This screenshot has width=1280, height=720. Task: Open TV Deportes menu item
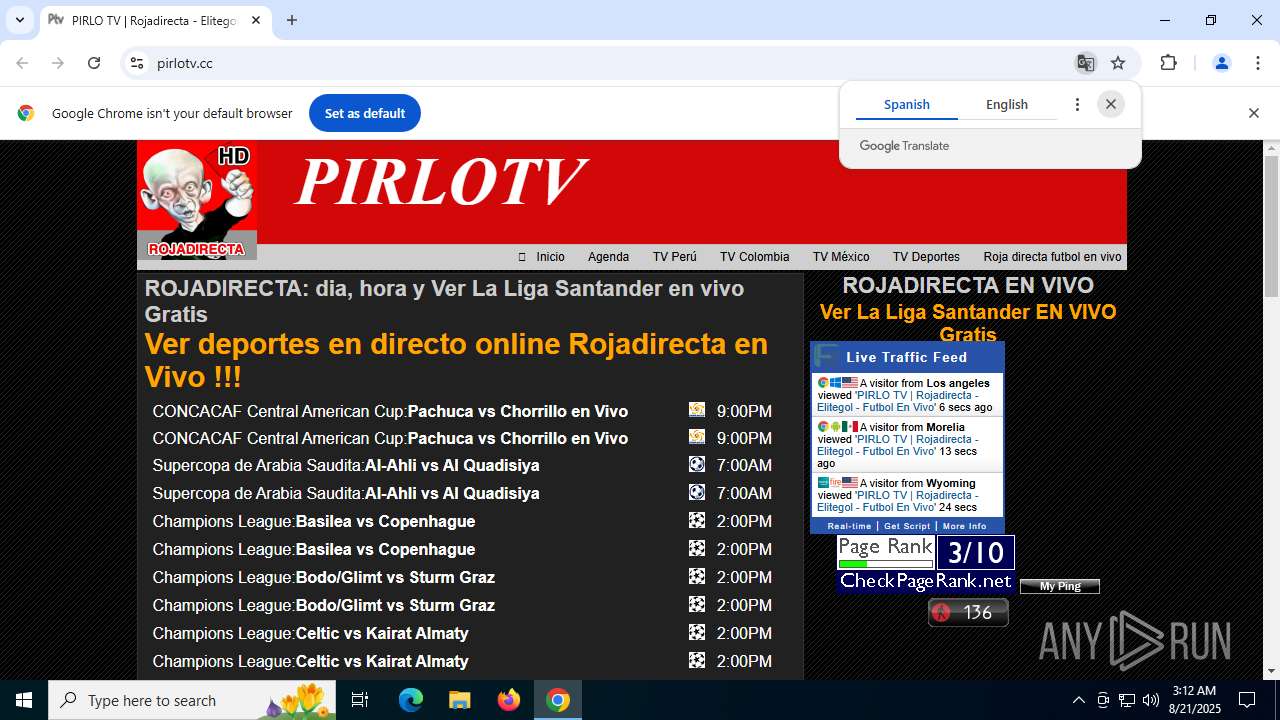[x=926, y=257]
